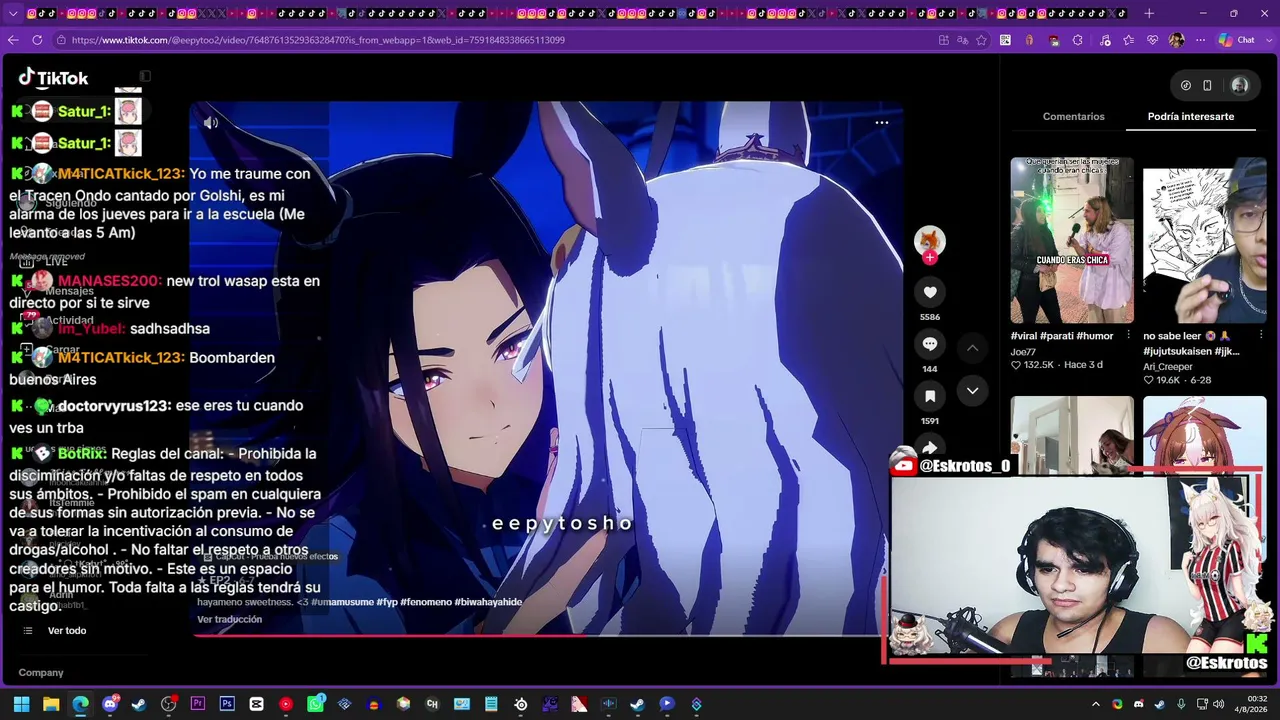Open the QR code extension icon
Screen dimensions: 1280x720
point(1005,40)
